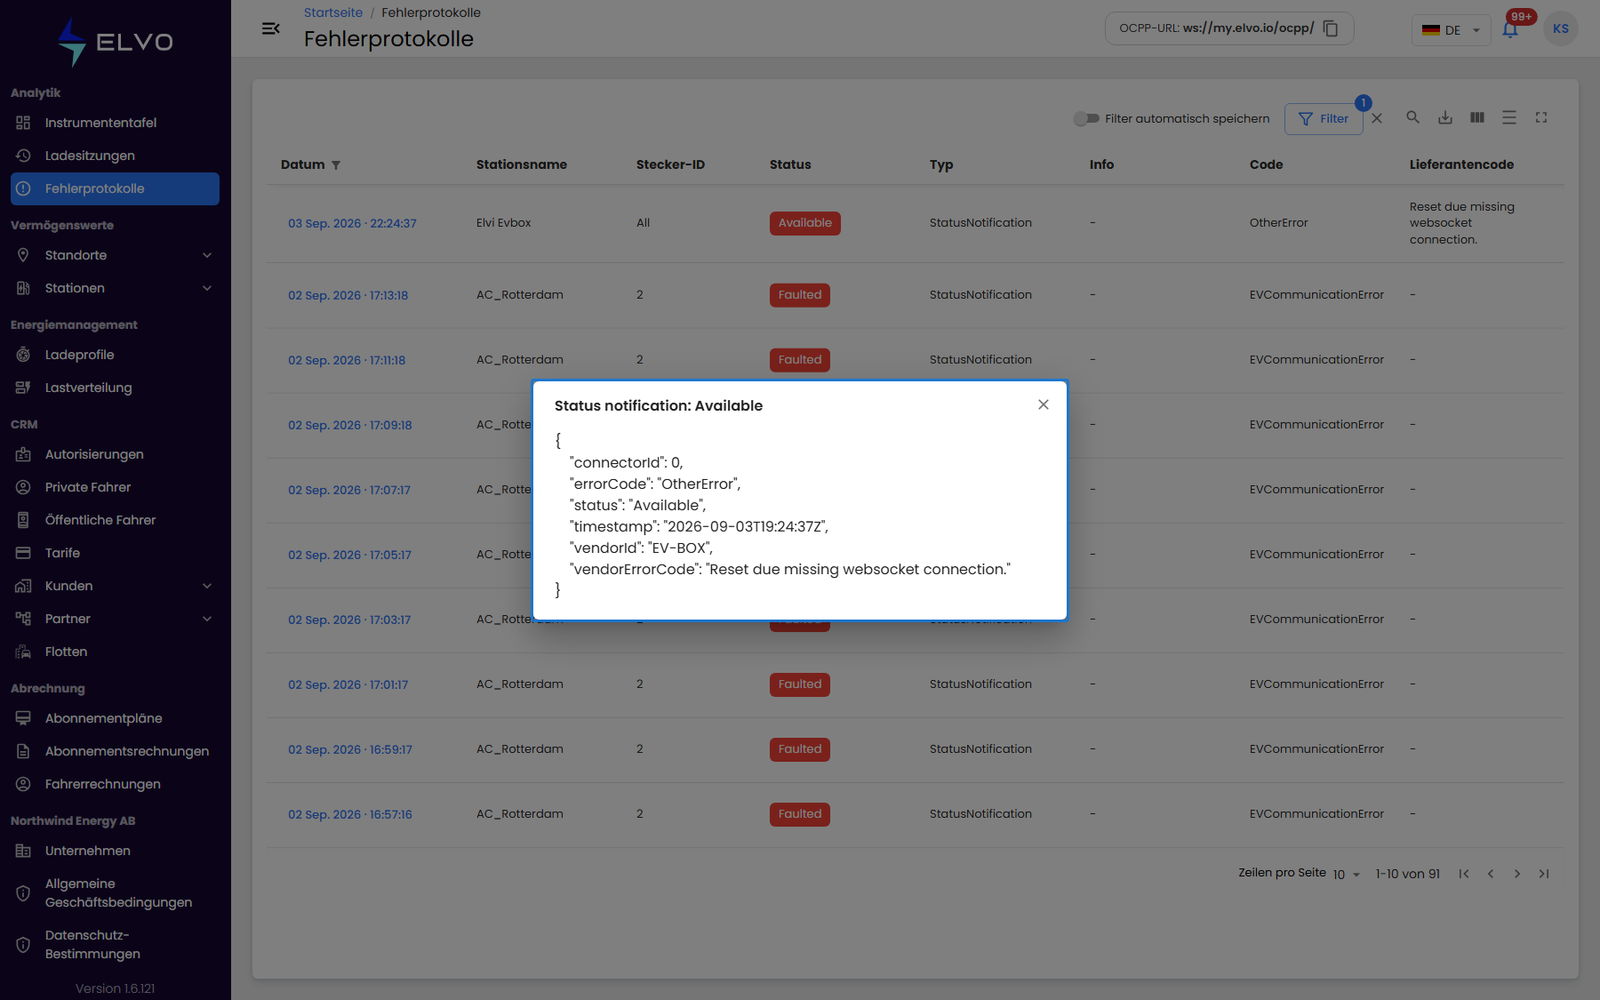Click the ELVO logo

pyautogui.click(x=115, y=42)
